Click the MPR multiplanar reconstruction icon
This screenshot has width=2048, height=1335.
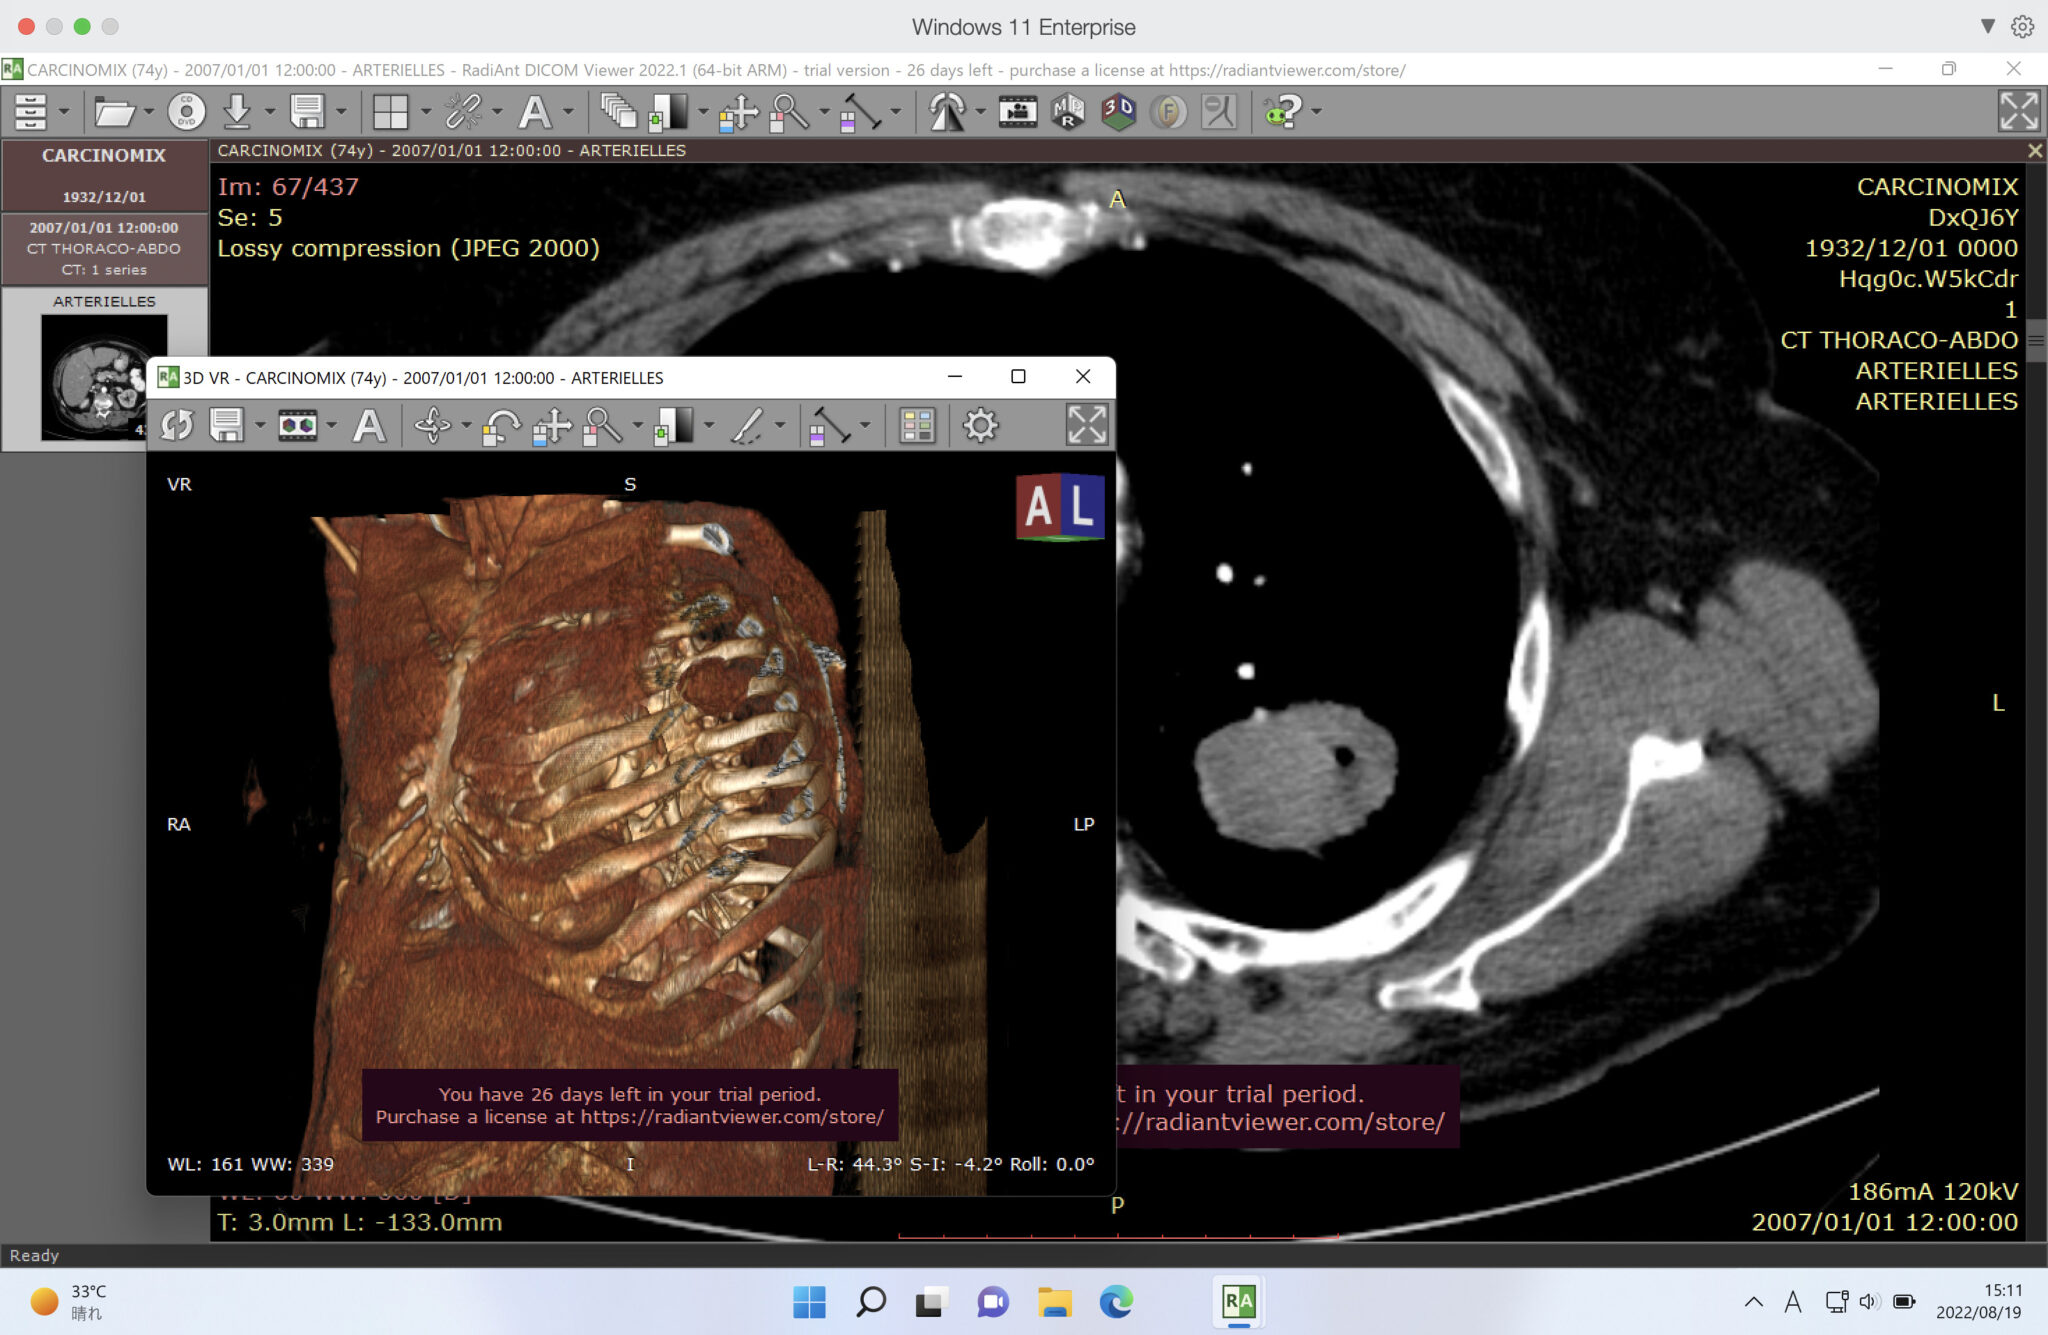tap(1067, 111)
